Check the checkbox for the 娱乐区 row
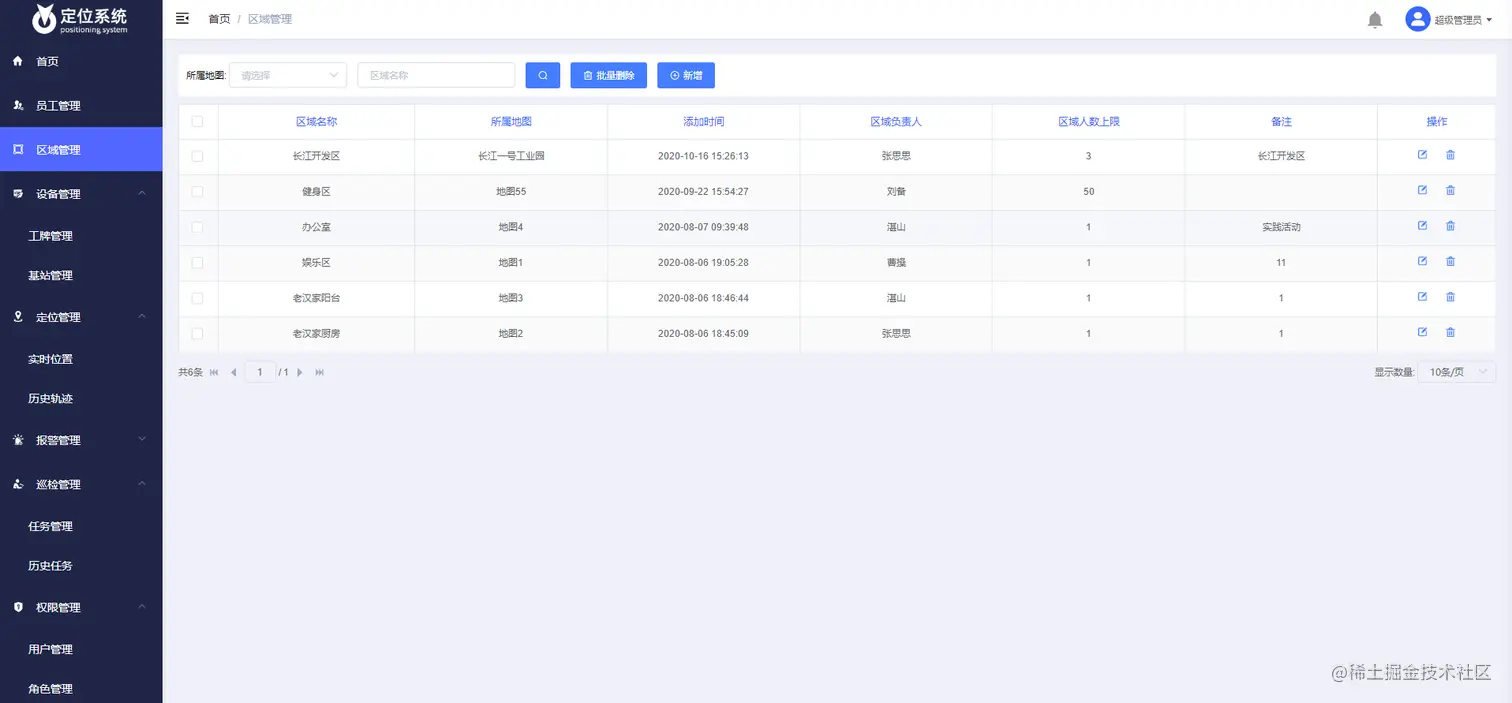Viewport: 1512px width, 703px height. click(x=197, y=262)
